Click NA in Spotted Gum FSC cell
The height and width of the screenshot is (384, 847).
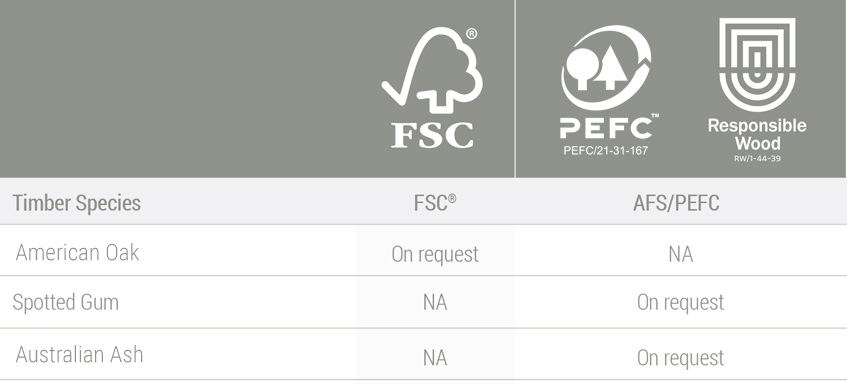(x=435, y=302)
